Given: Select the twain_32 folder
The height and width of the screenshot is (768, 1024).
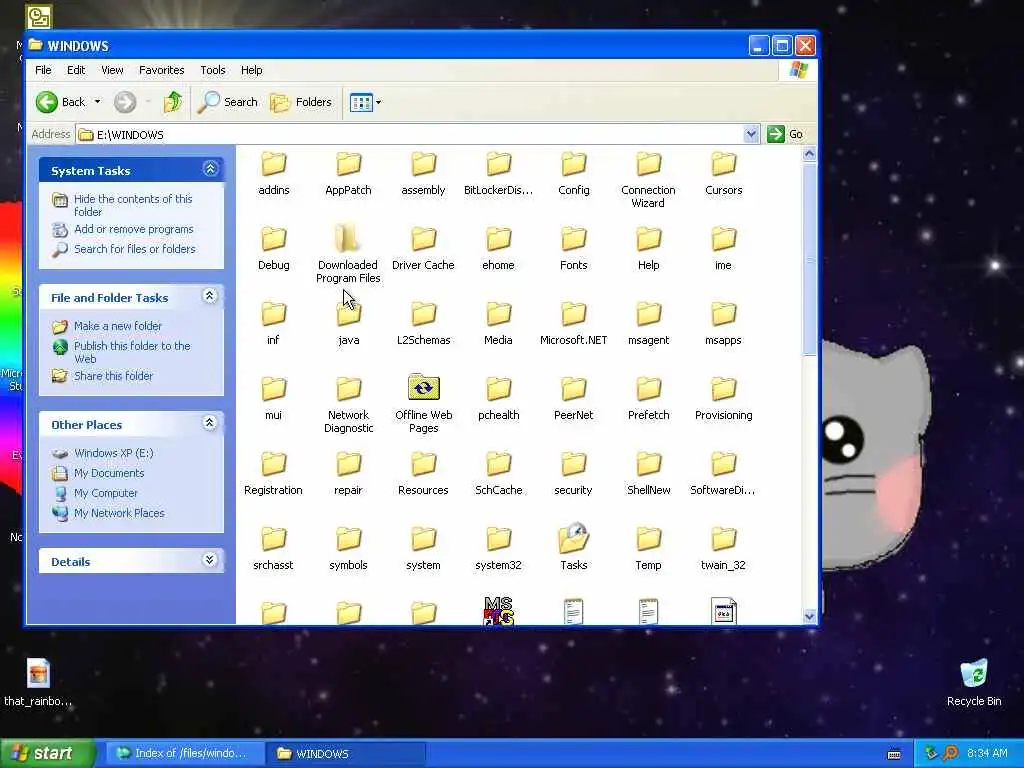Looking at the screenshot, I should tap(724, 549).
